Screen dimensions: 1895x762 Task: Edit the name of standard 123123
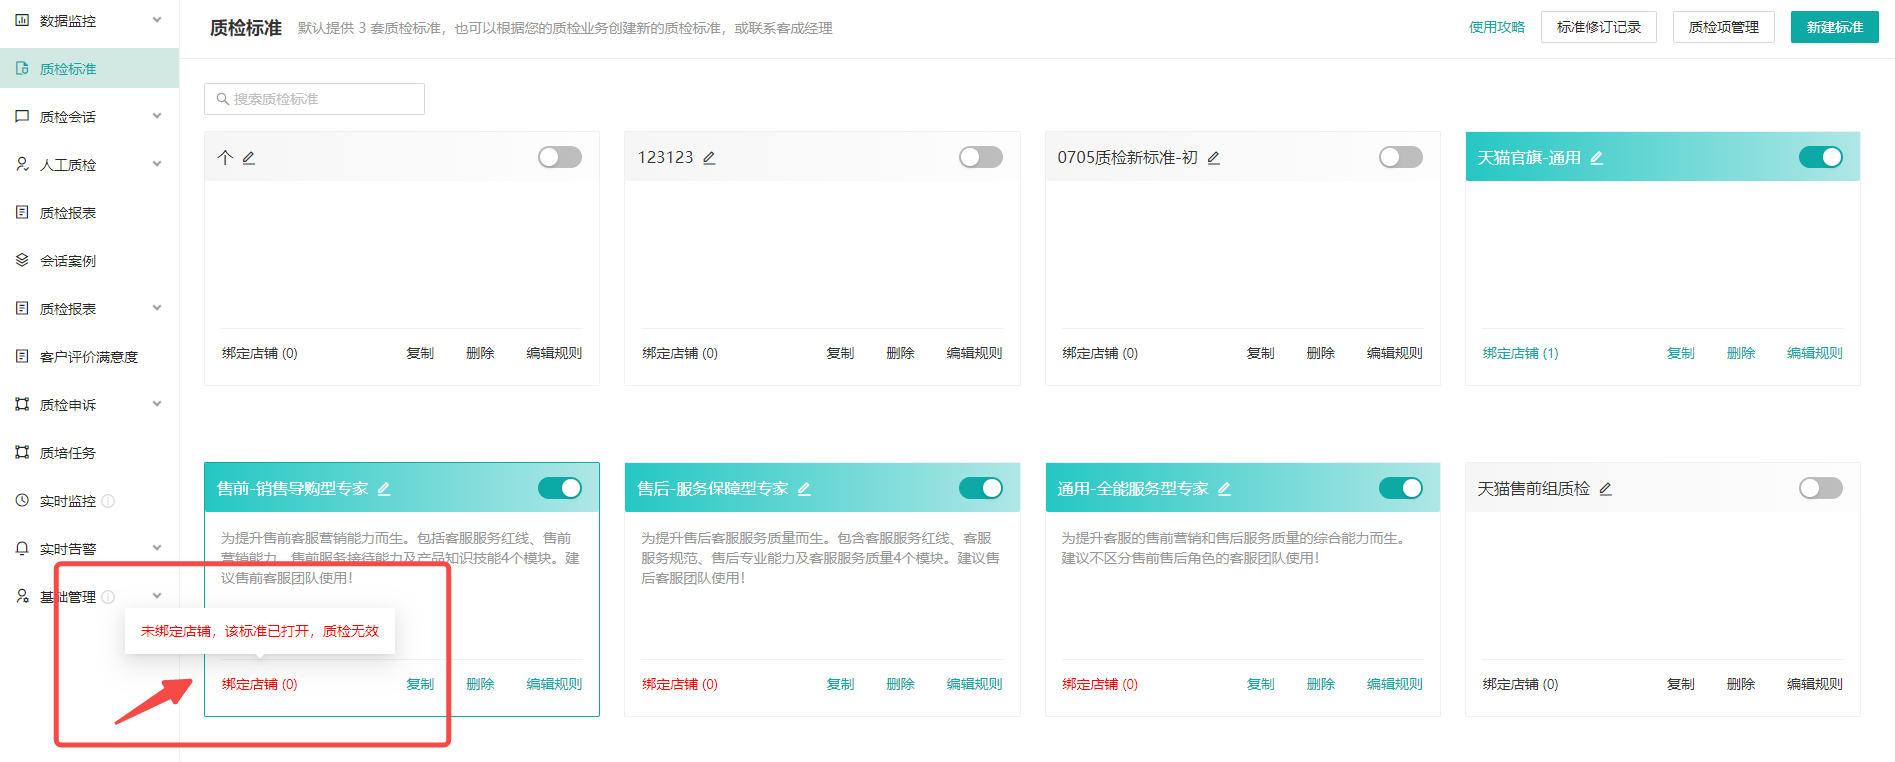(709, 158)
